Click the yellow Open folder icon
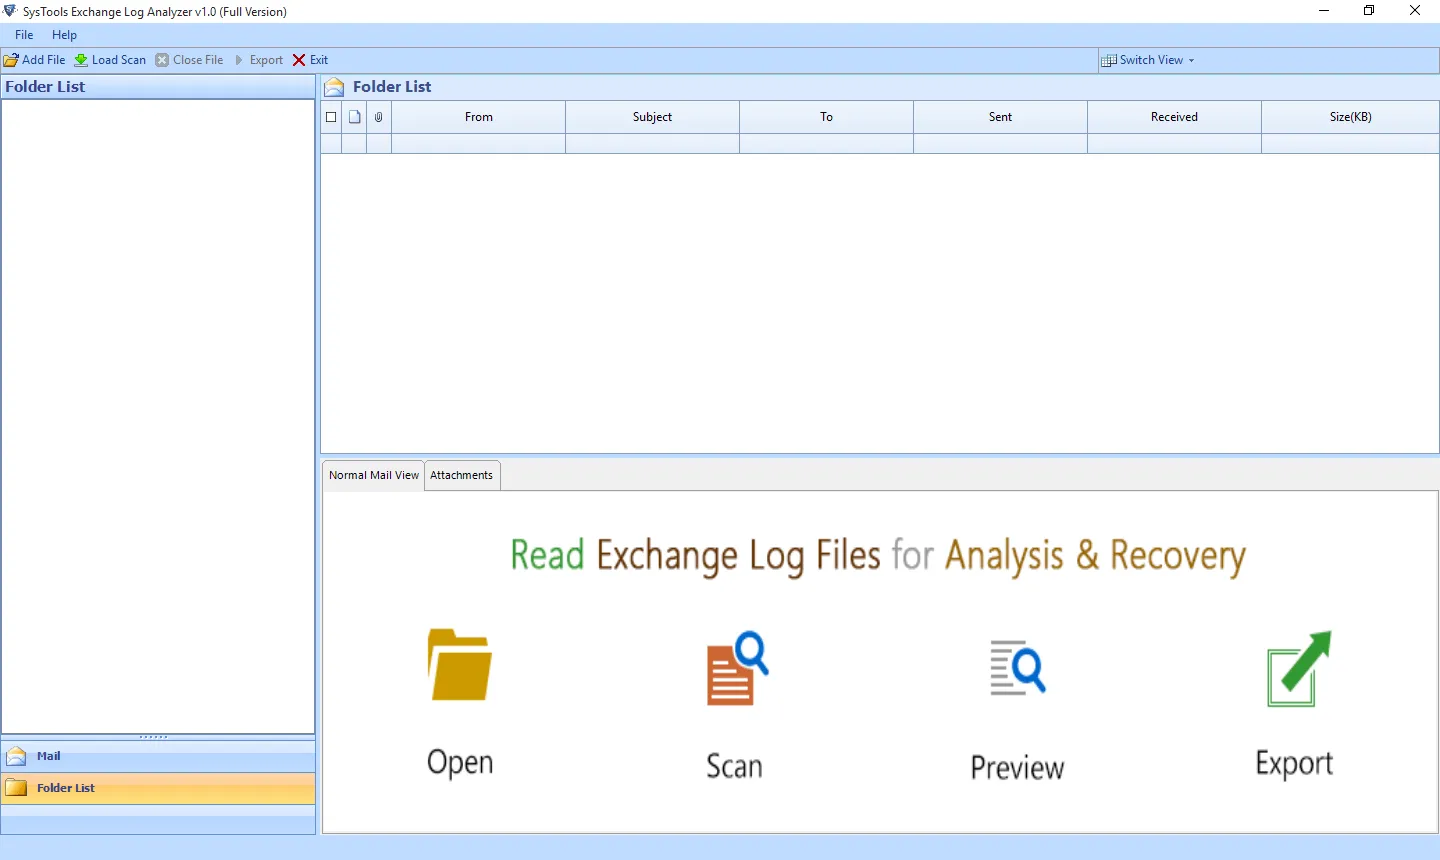Image resolution: width=1440 pixels, height=860 pixels. point(460,665)
